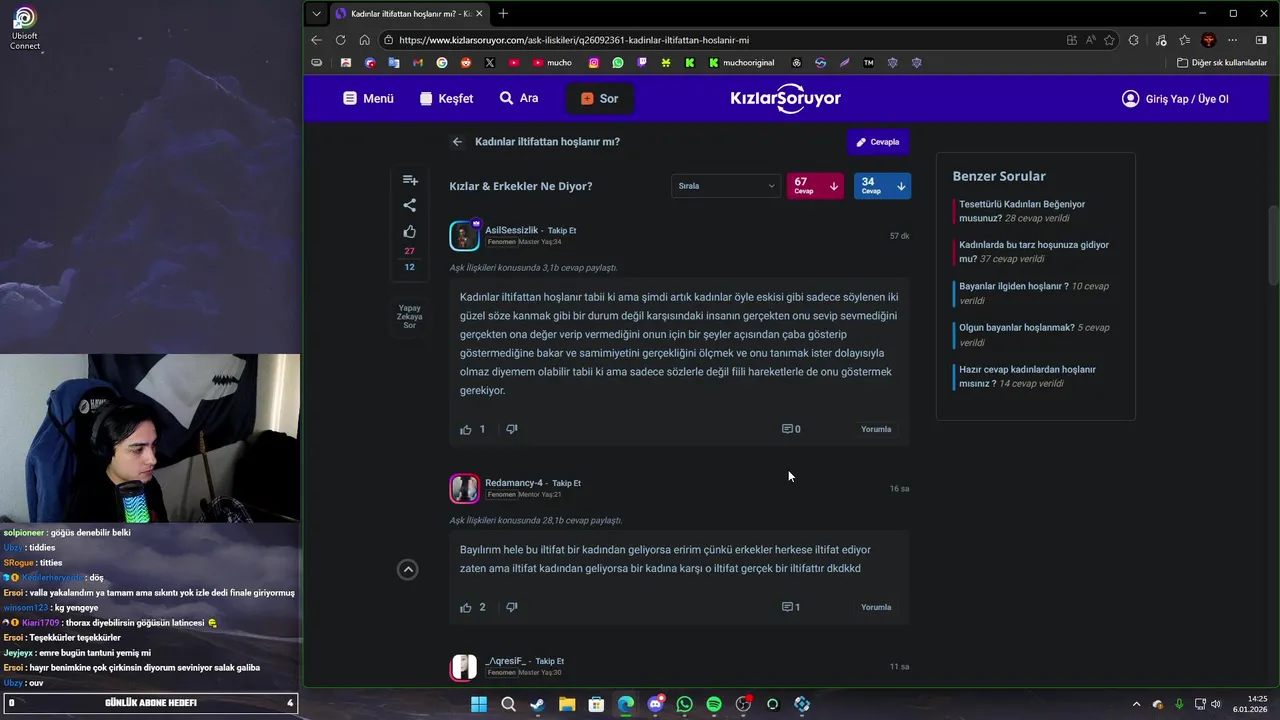Open the mucho bookmark
This screenshot has width=1280, height=720.
pos(552,62)
